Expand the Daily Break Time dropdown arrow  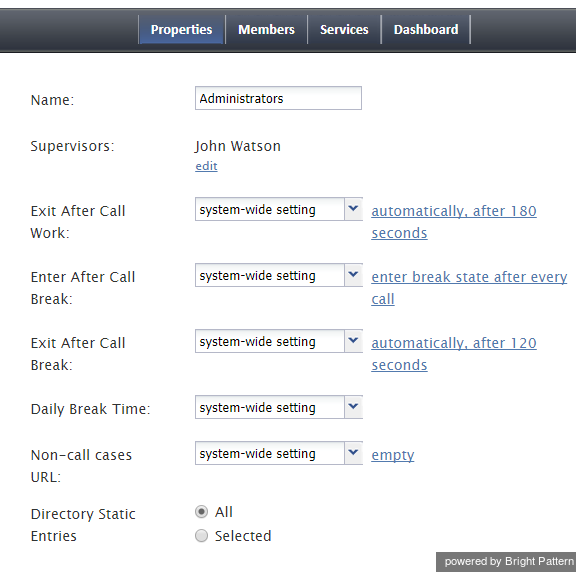353,407
